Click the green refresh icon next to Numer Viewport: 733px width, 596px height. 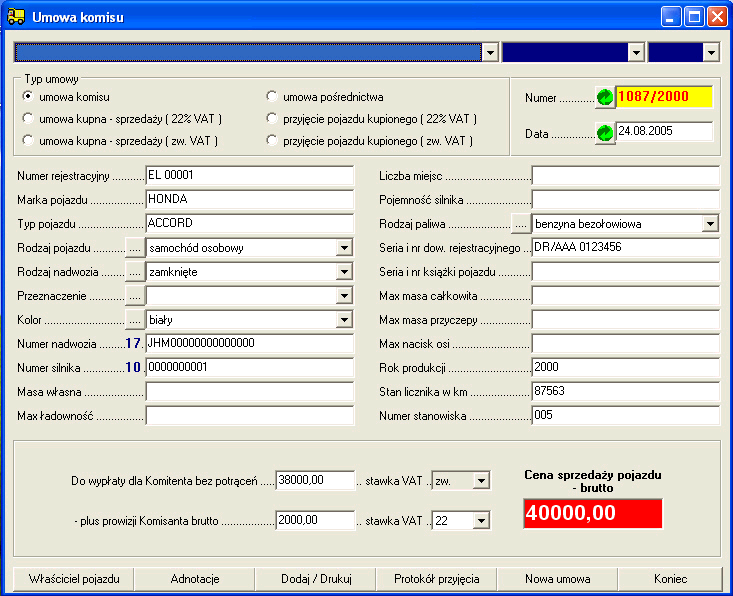(605, 97)
